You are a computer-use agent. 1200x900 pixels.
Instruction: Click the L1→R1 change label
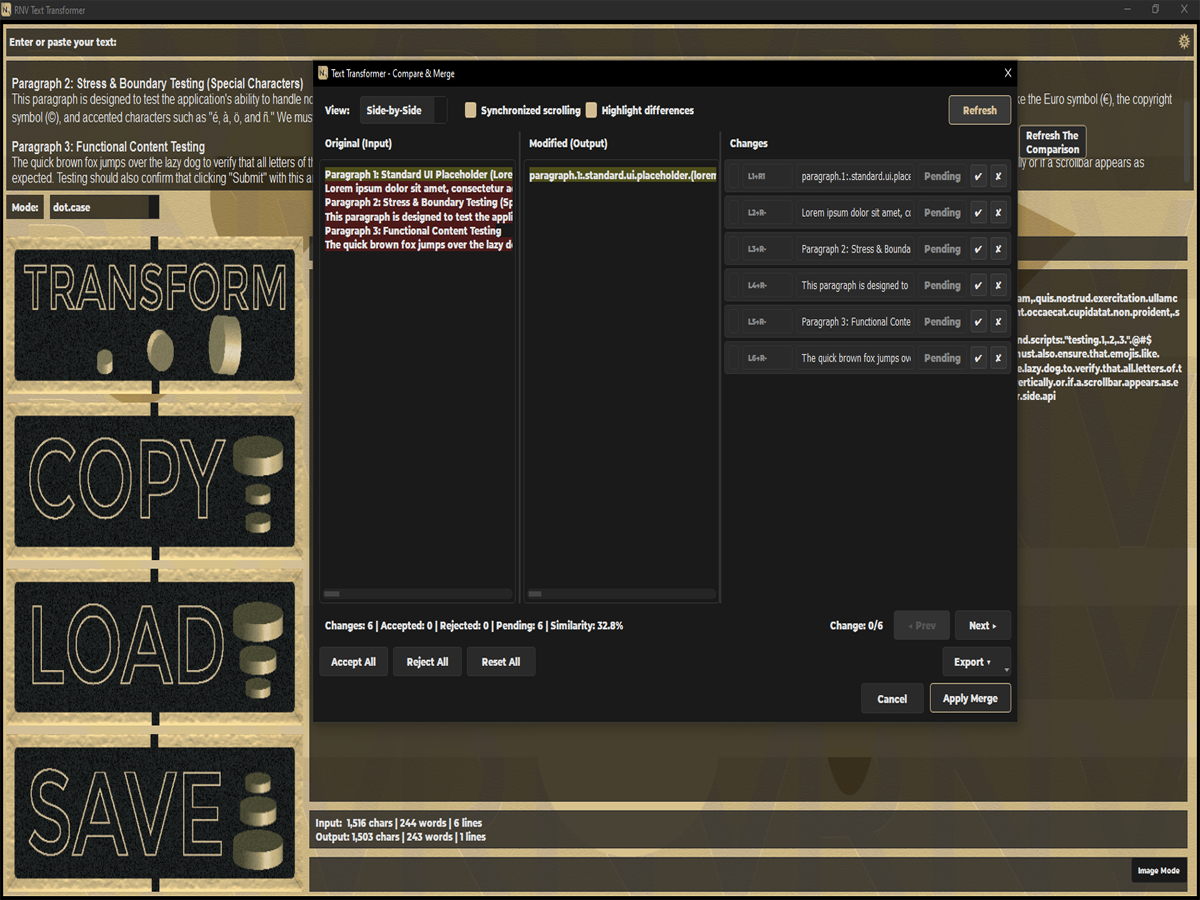(759, 176)
